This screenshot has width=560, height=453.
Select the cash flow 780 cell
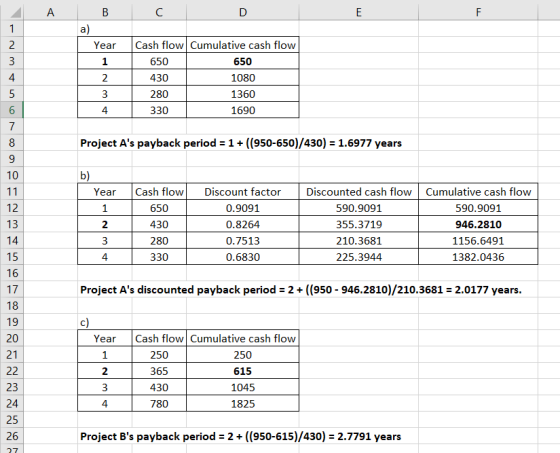(x=159, y=404)
